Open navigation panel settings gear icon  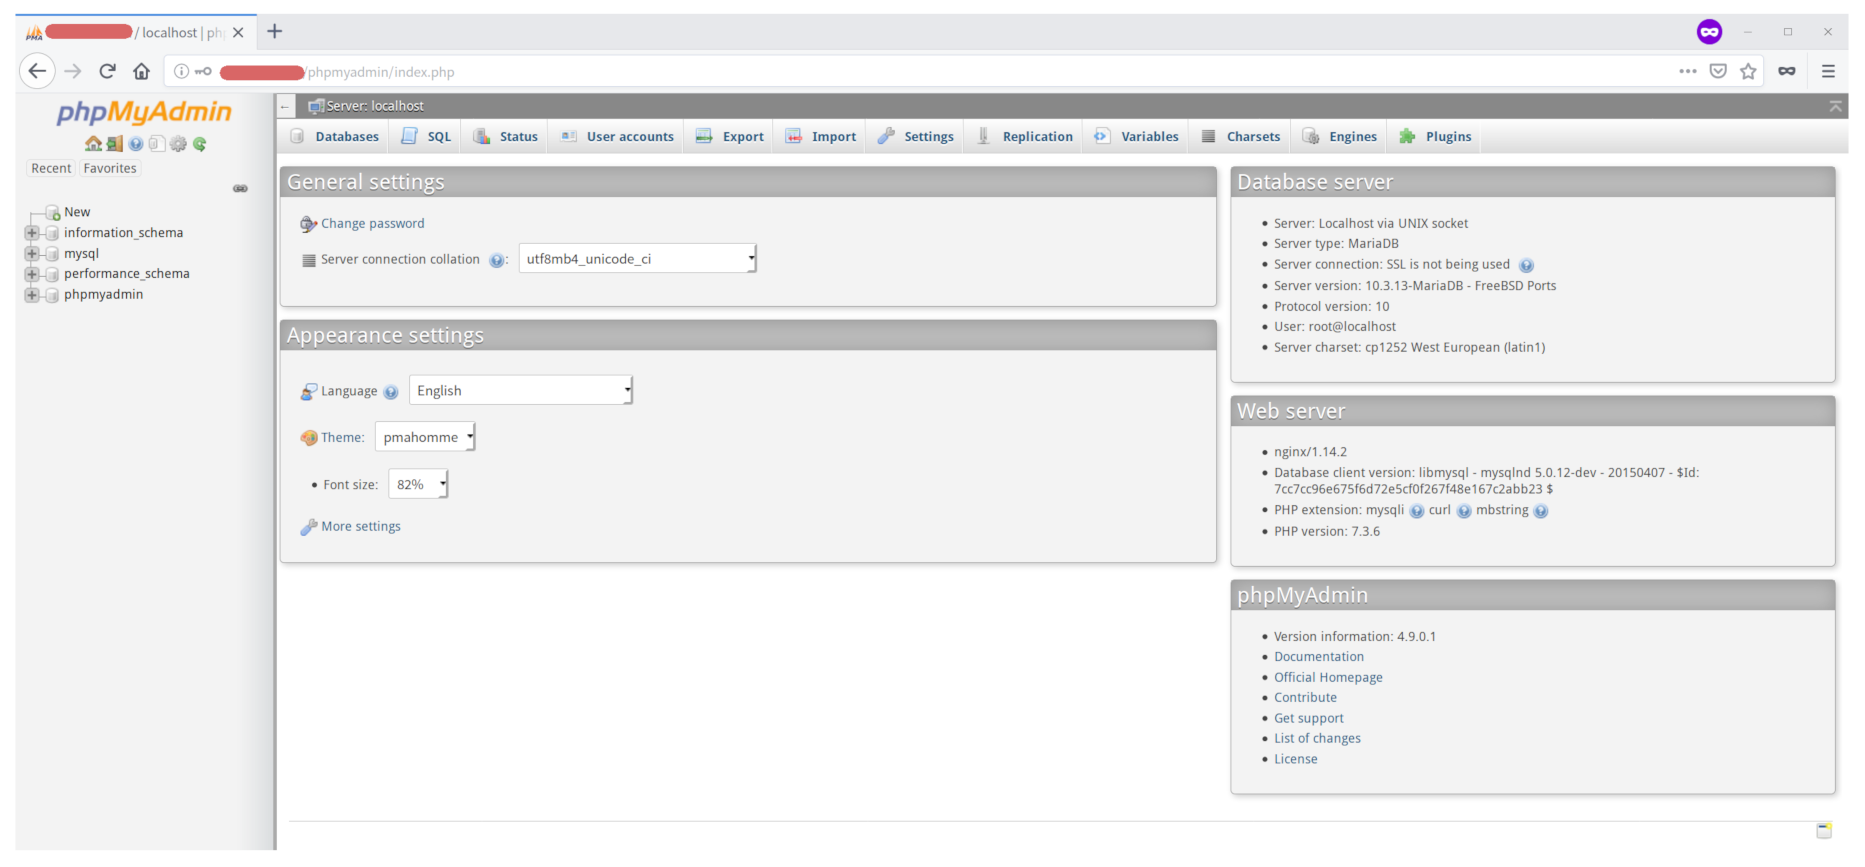[x=178, y=144]
